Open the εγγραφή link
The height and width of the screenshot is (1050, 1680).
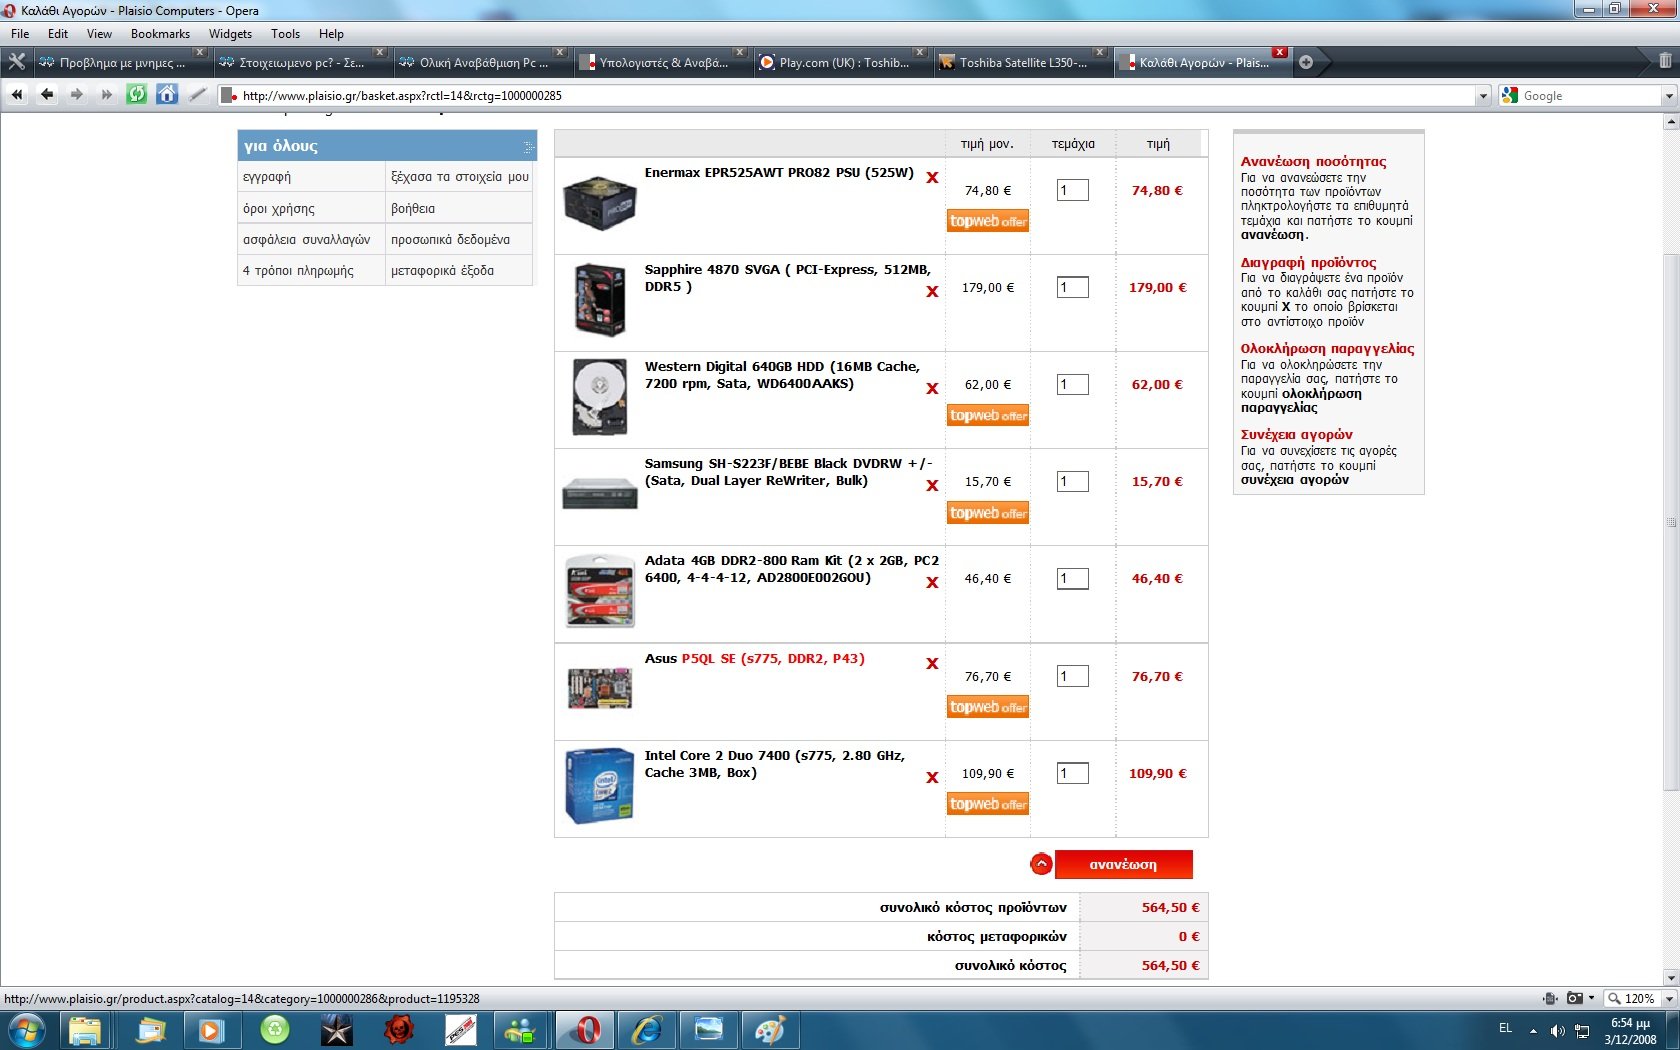pyautogui.click(x=267, y=177)
